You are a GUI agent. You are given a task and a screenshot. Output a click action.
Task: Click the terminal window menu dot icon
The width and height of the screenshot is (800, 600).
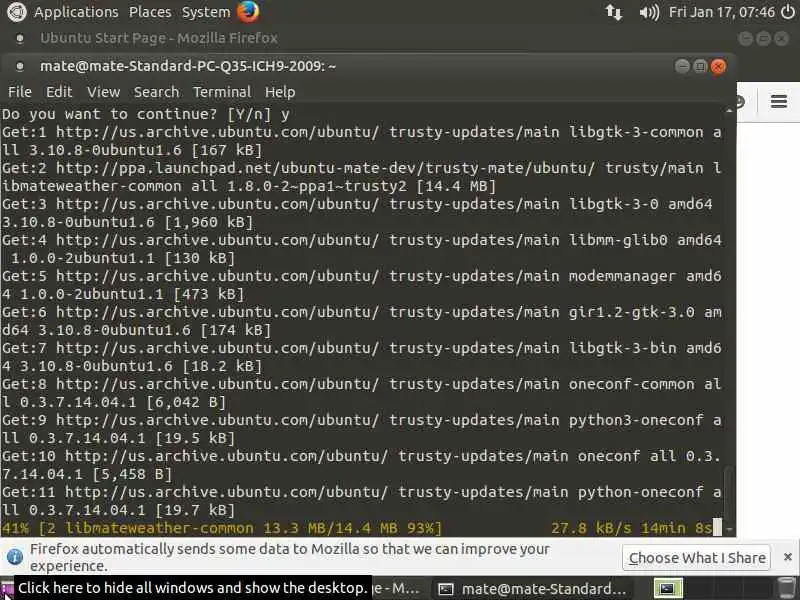click(x=20, y=66)
